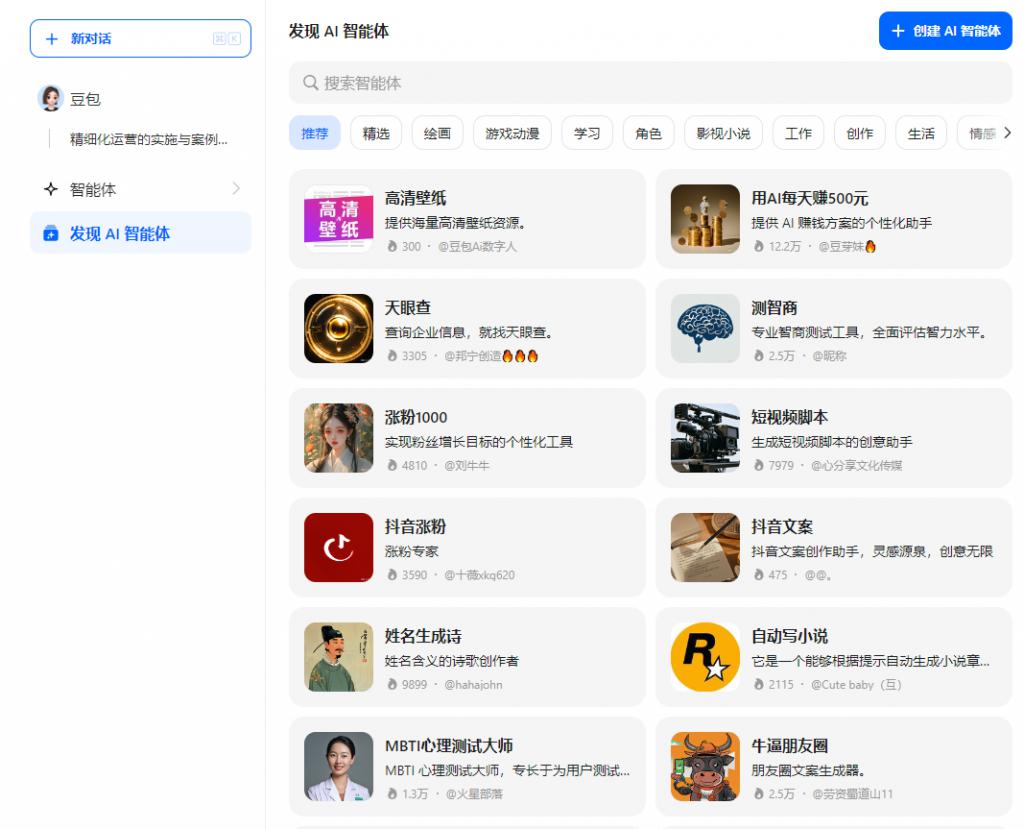Open the 抖音涨粉 red icon
The image size is (1024, 829).
pos(338,547)
